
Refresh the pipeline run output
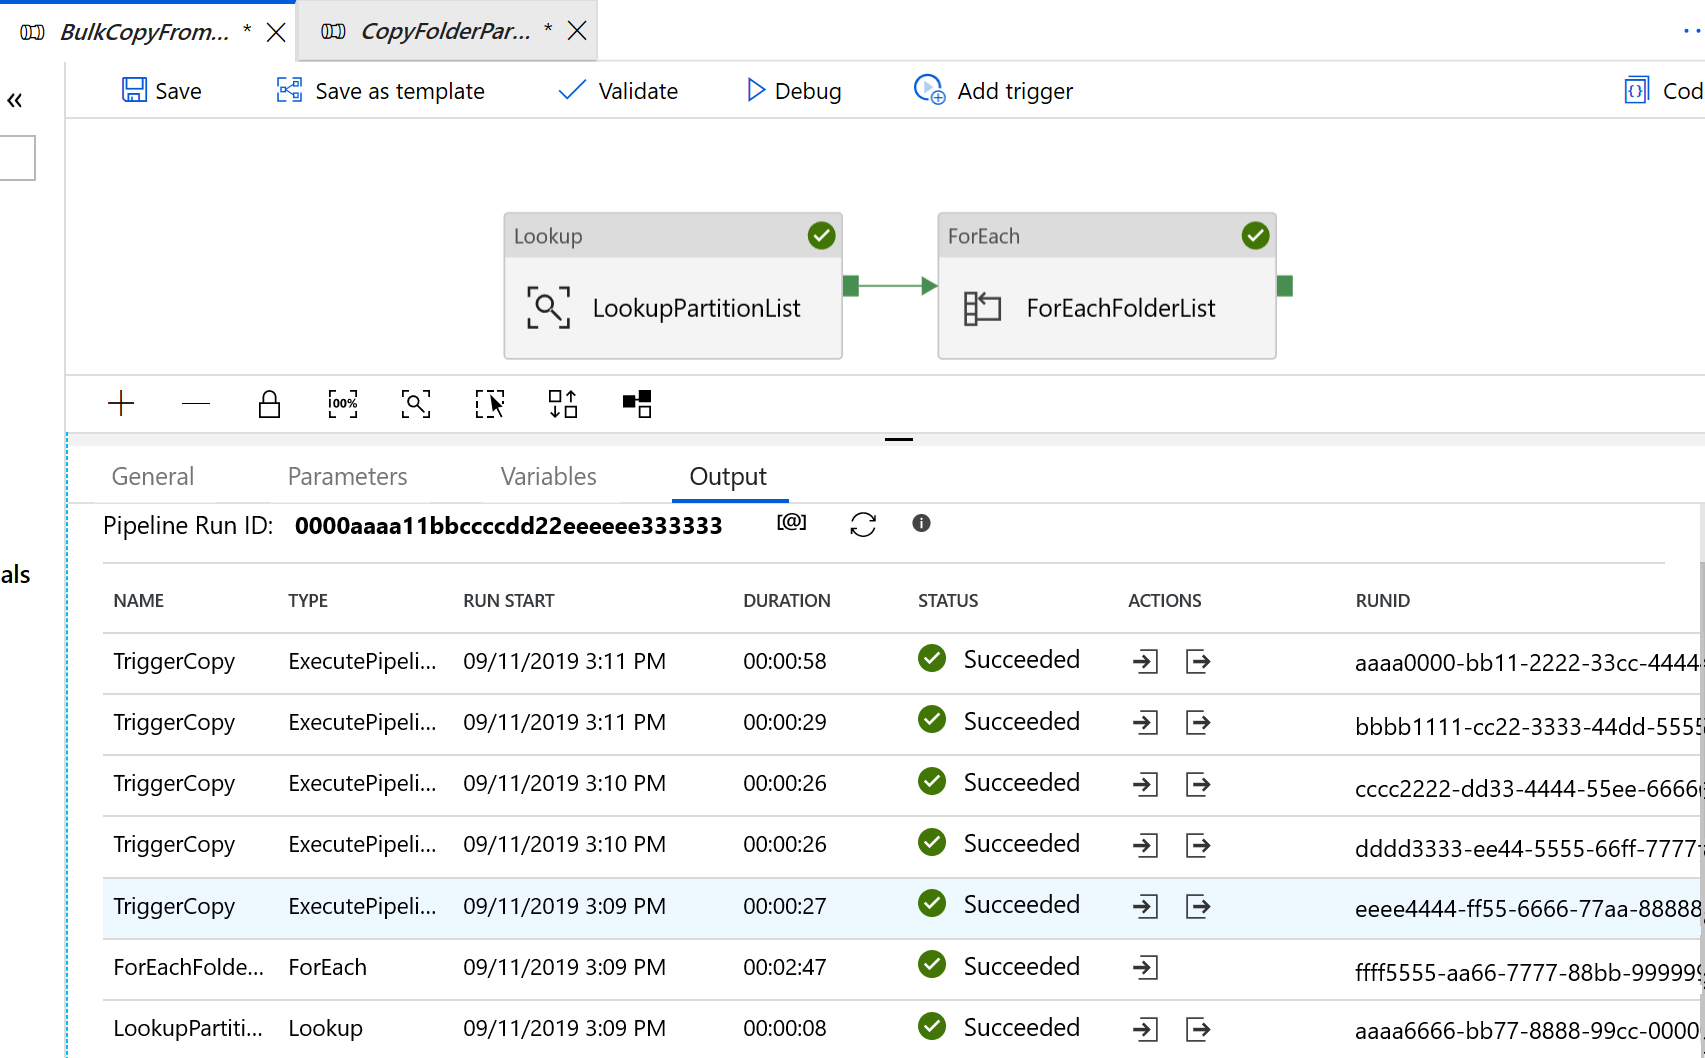863,523
